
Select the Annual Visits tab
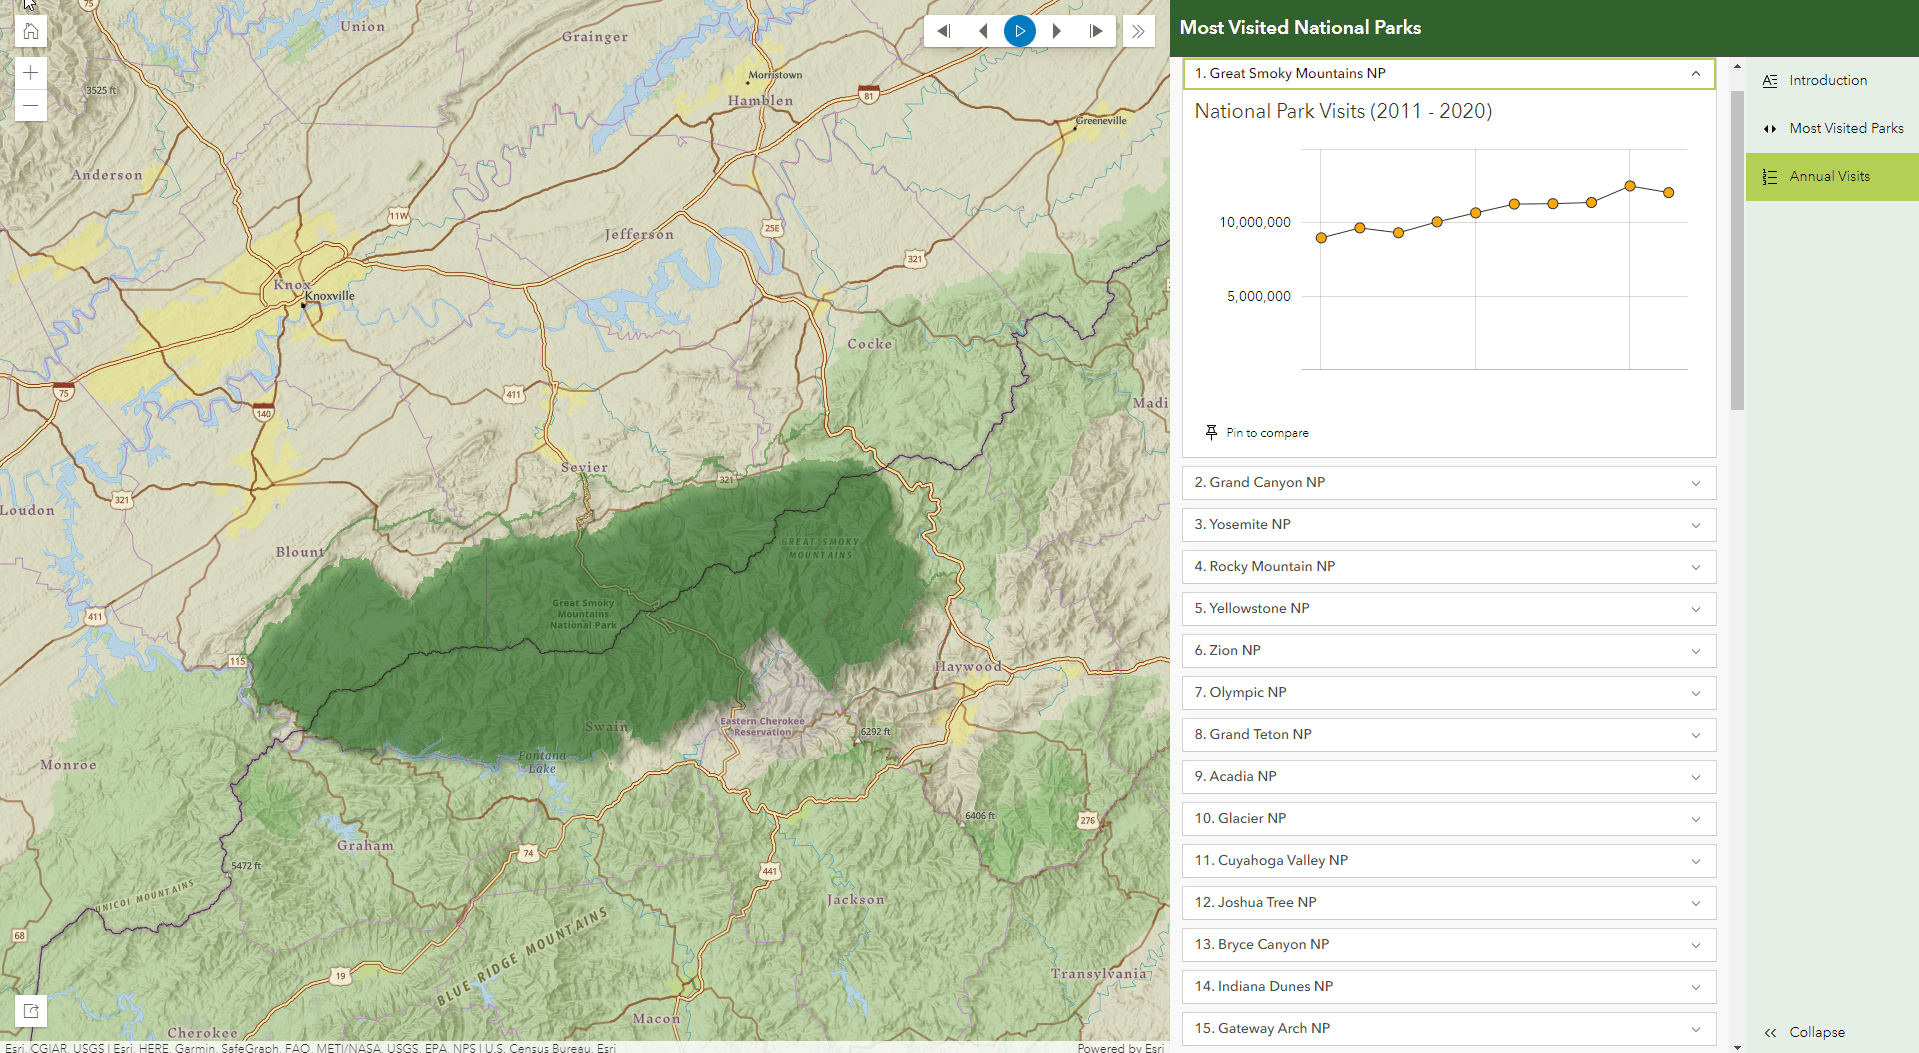tap(1832, 176)
